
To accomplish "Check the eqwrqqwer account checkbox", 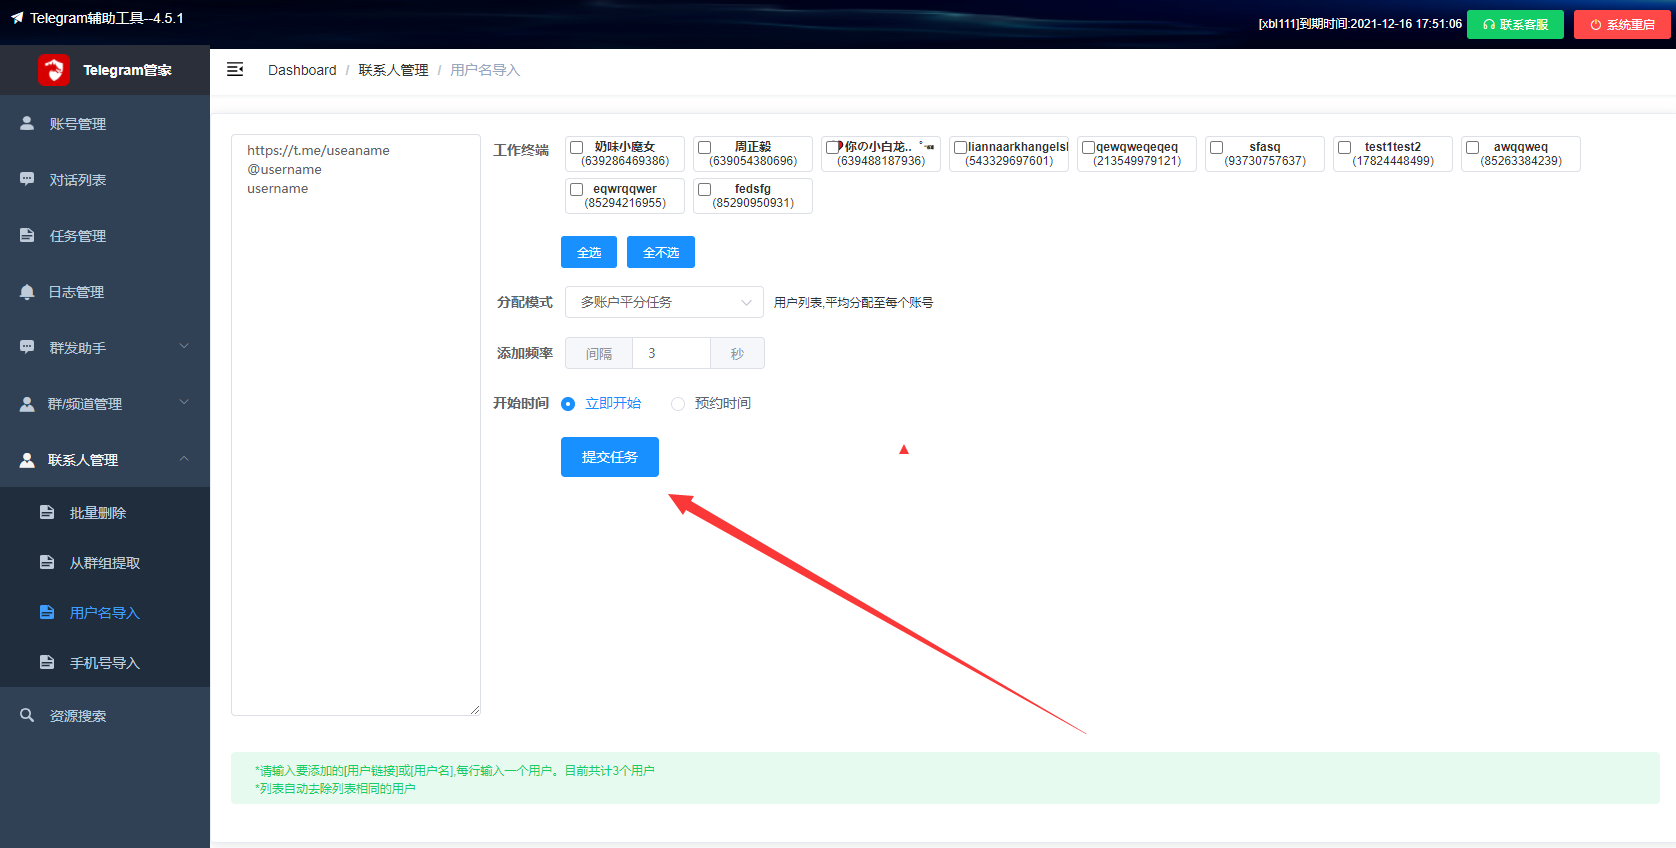I will 577,190.
